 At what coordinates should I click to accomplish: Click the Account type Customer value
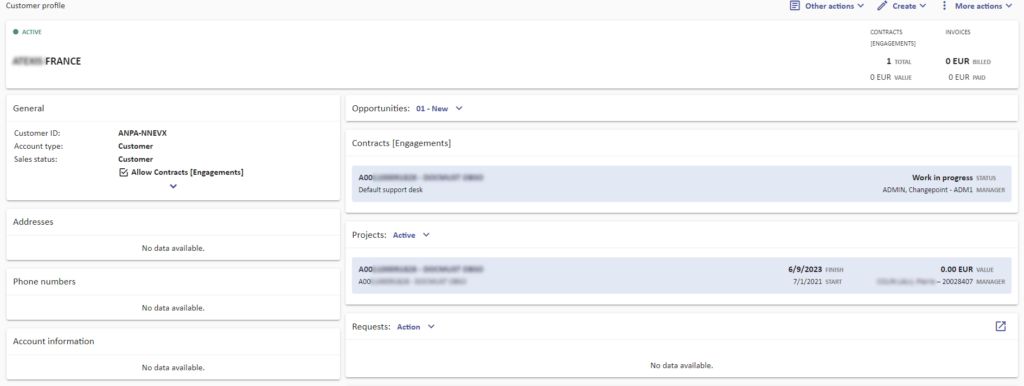[x=135, y=146]
